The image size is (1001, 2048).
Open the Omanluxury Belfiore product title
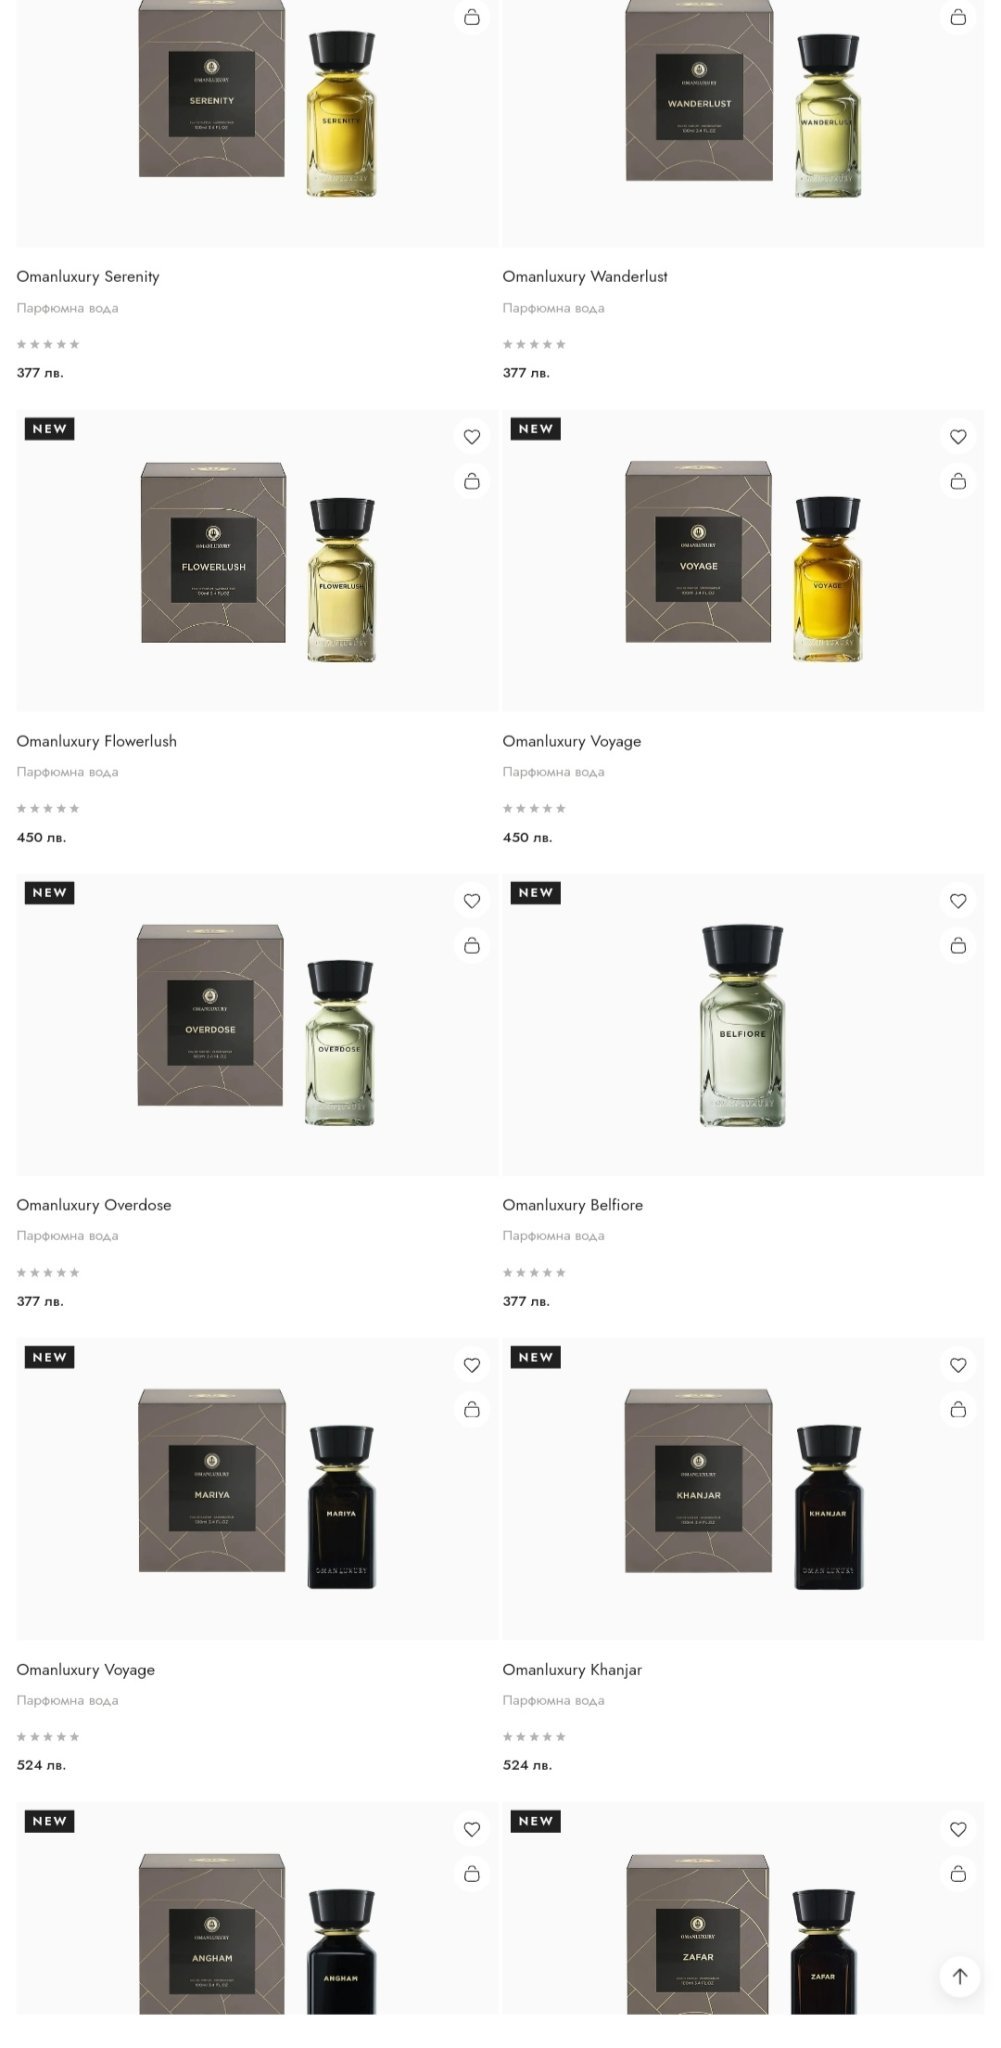[x=573, y=1205]
